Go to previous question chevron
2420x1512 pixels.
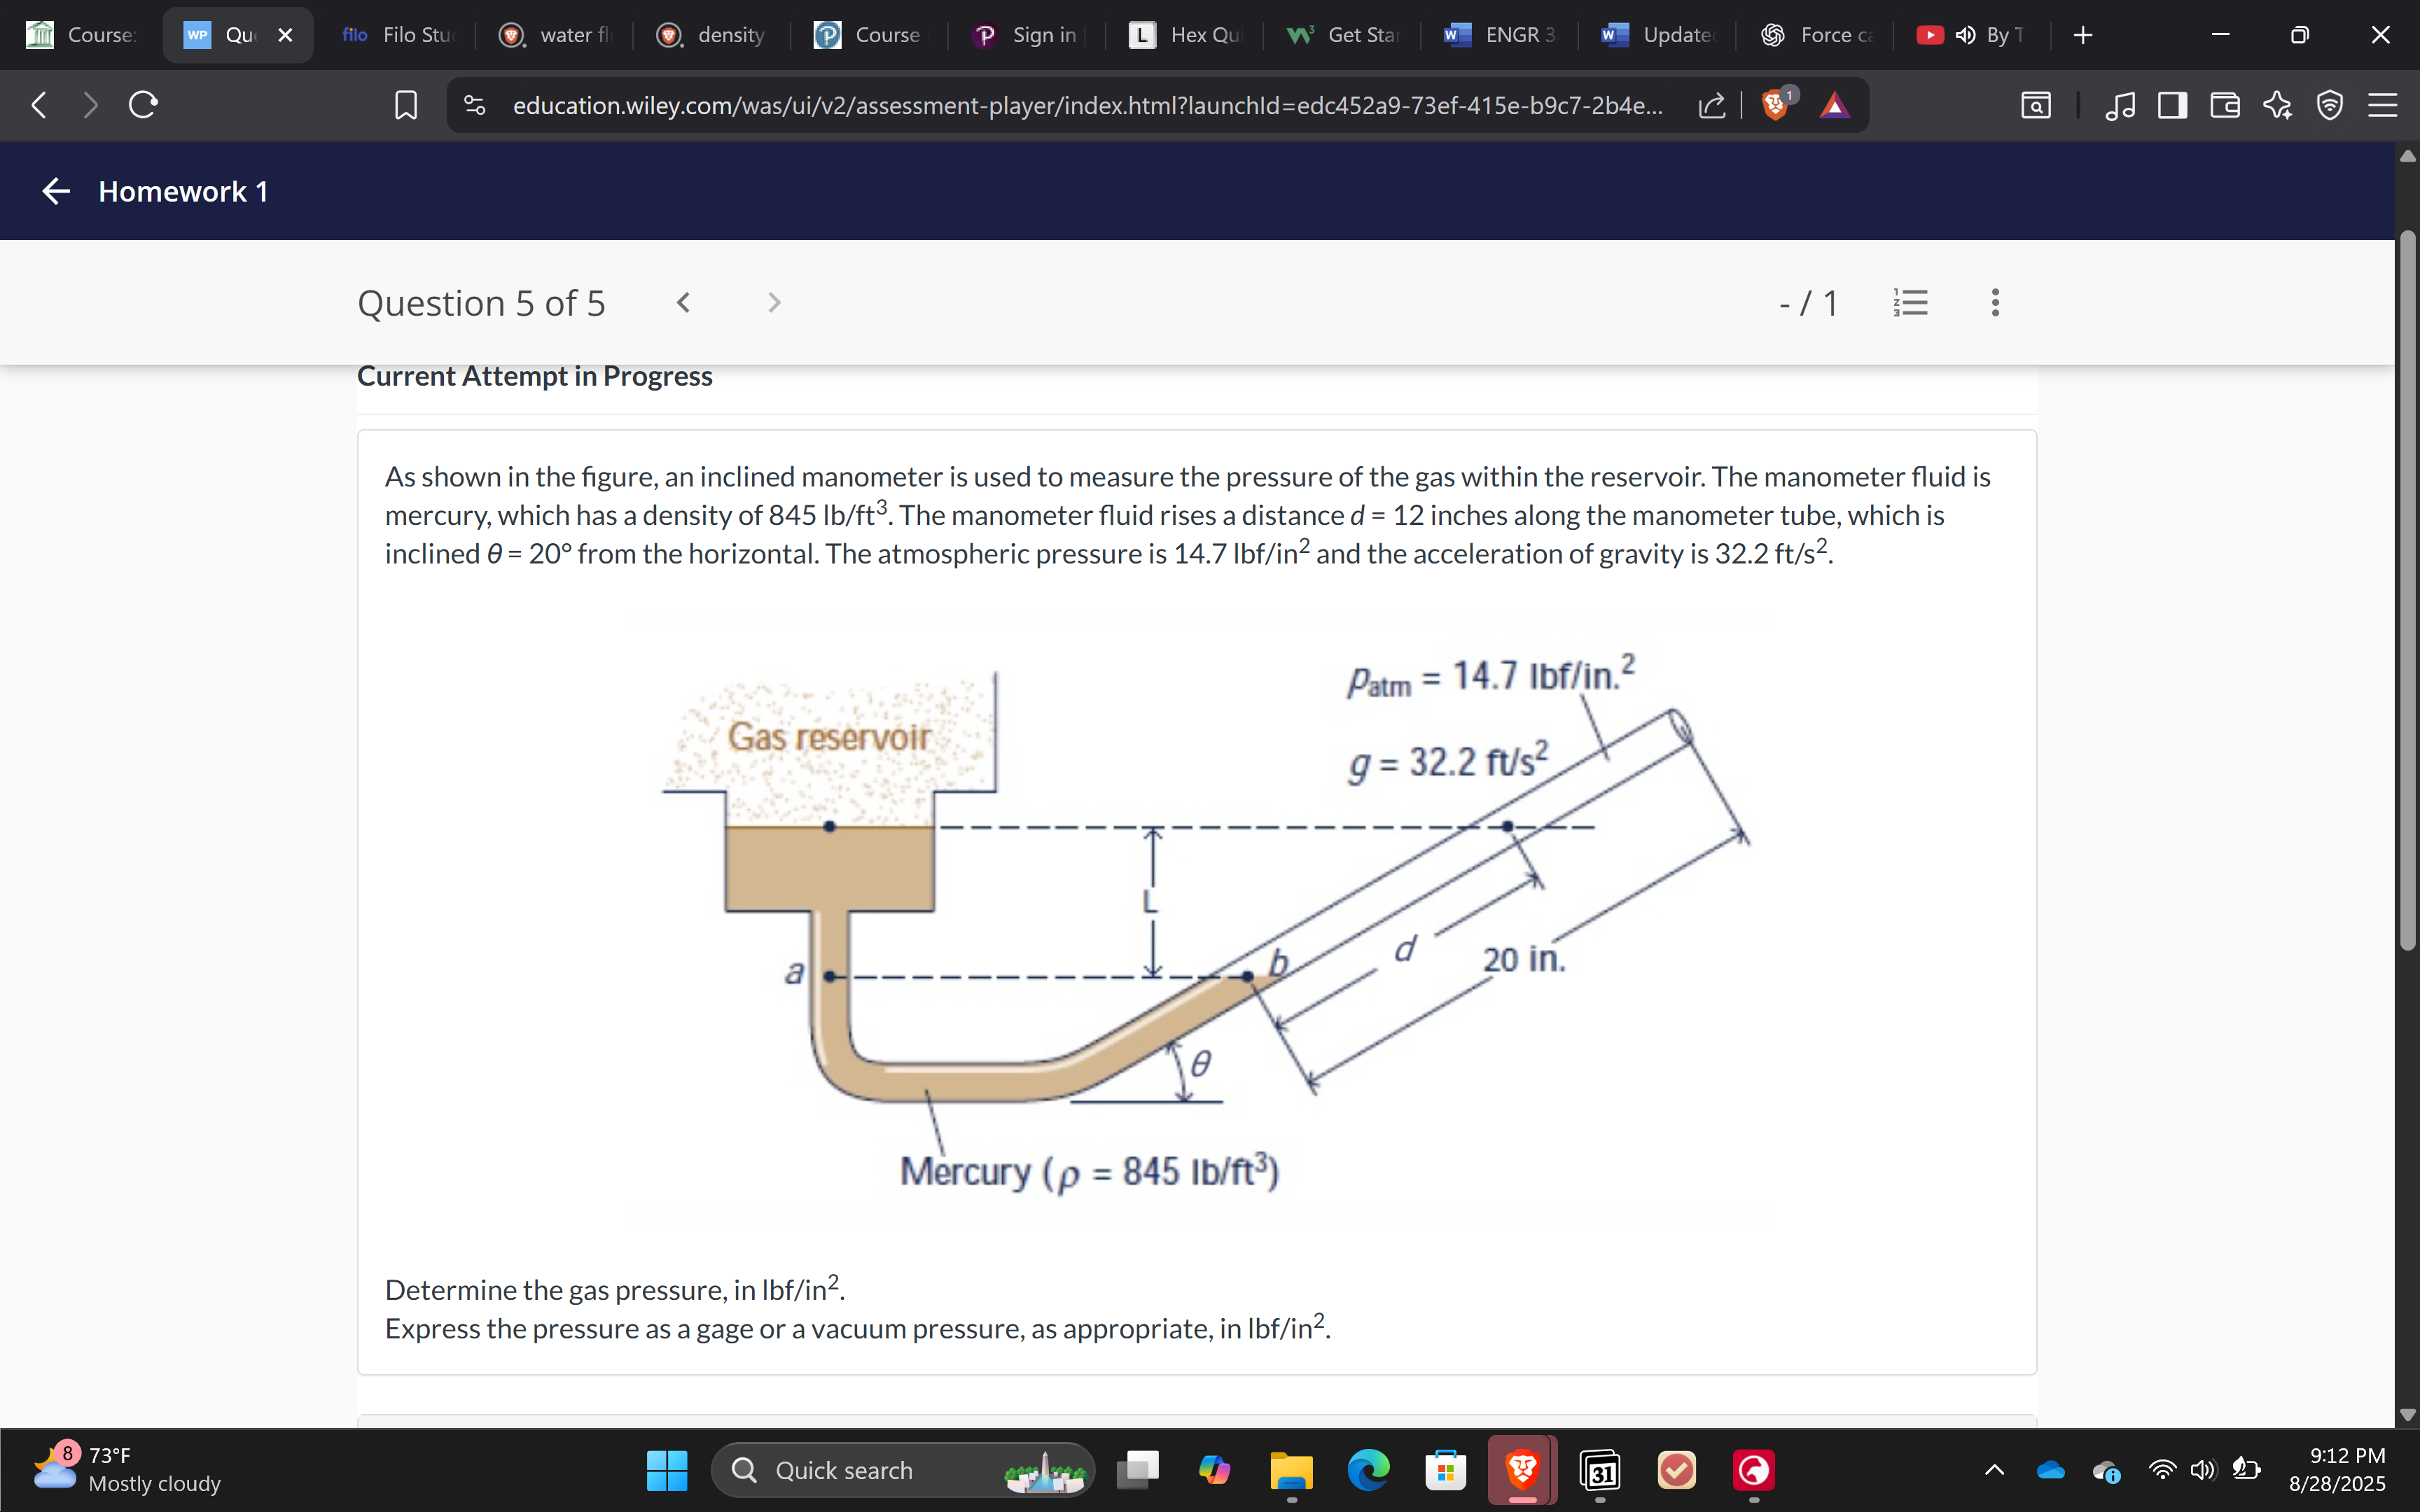coord(683,302)
